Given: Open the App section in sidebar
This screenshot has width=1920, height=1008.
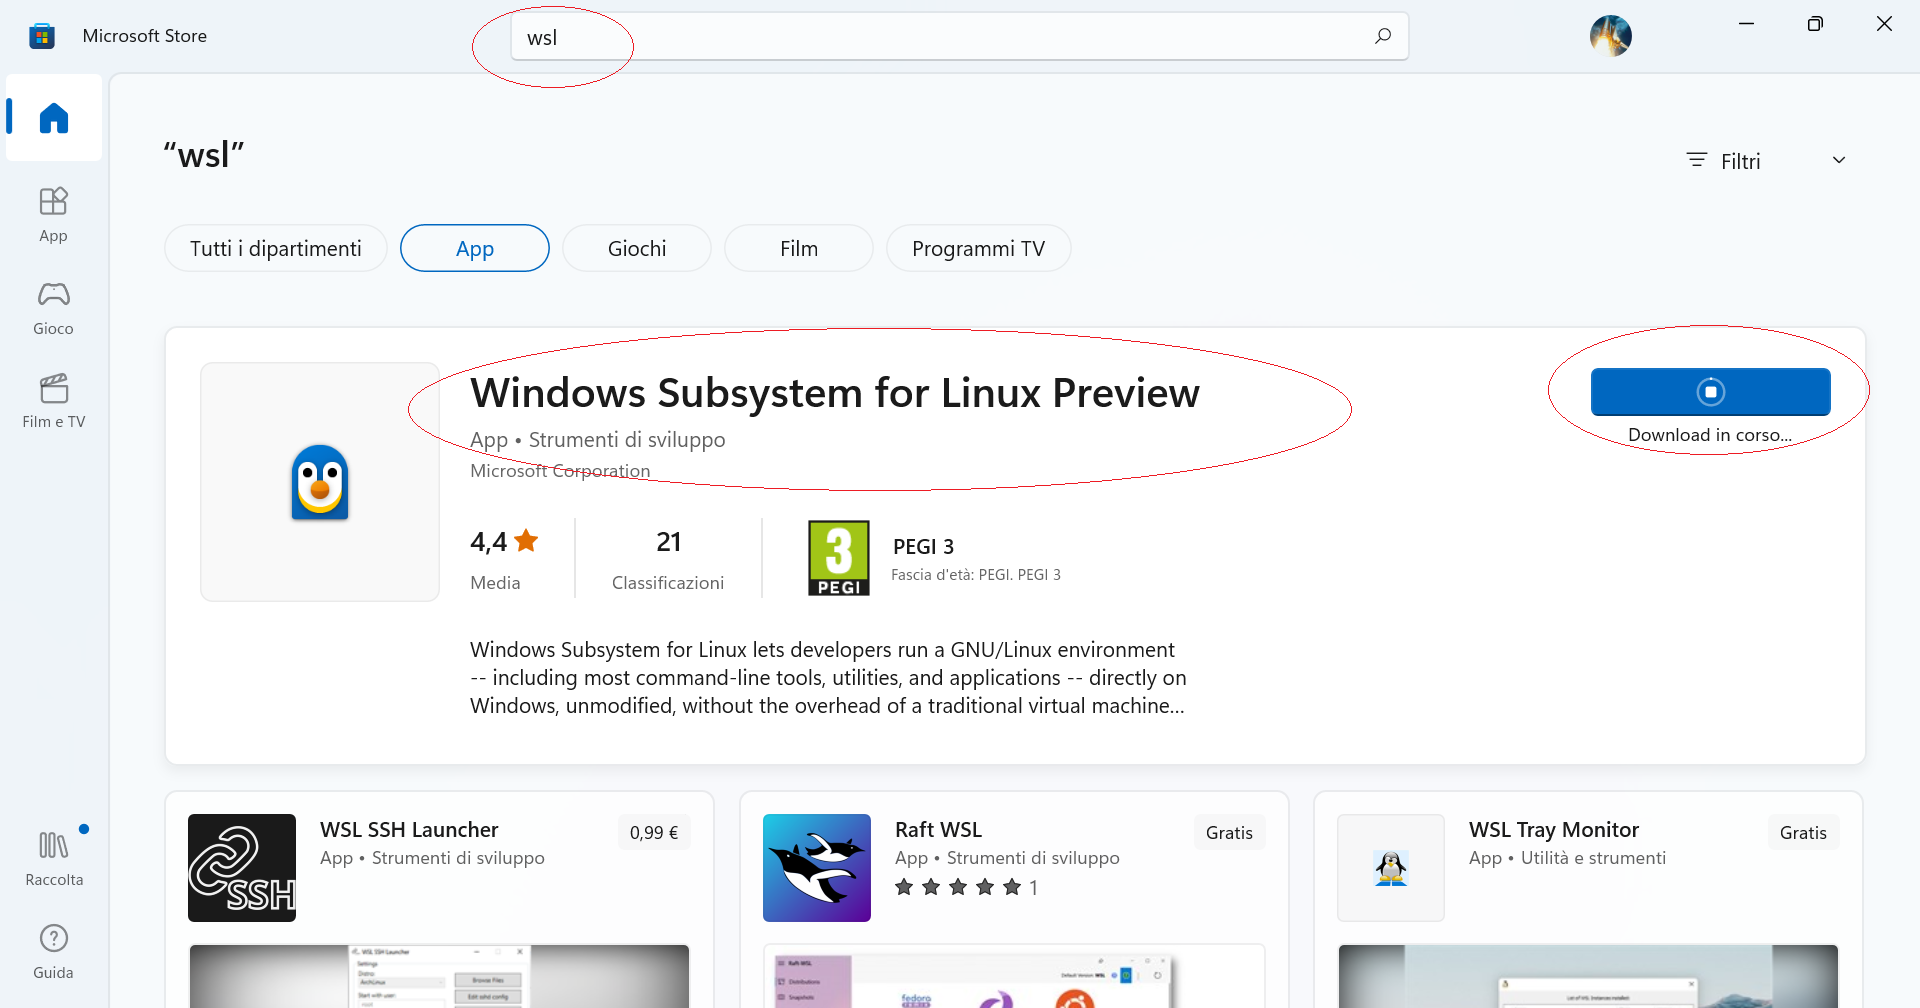Looking at the screenshot, I should [54, 214].
